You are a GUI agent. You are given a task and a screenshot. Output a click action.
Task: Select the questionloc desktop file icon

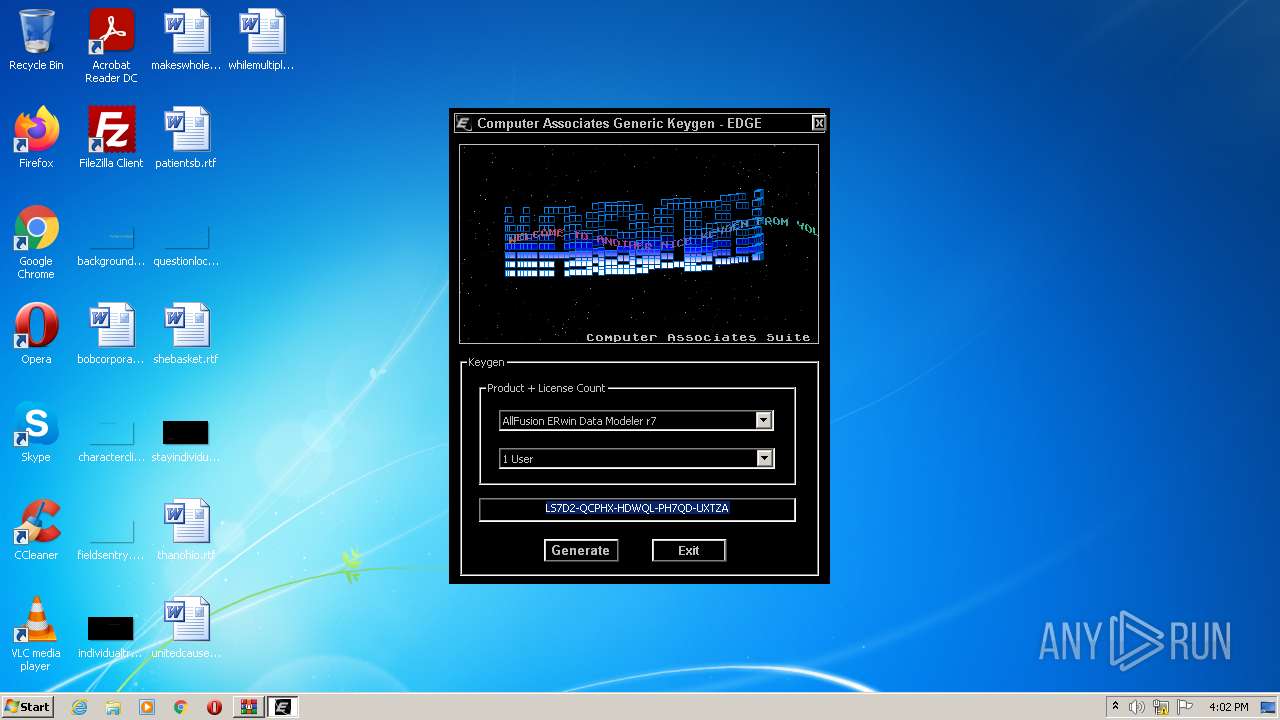[186, 242]
